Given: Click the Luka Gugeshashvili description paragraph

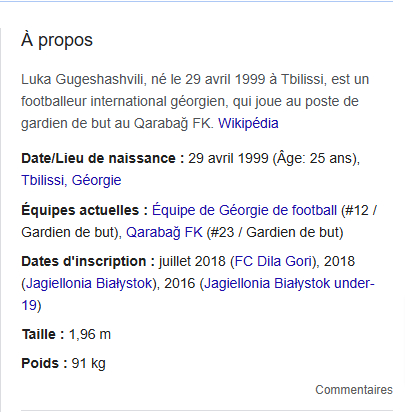Looking at the screenshot, I should click(x=195, y=101).
